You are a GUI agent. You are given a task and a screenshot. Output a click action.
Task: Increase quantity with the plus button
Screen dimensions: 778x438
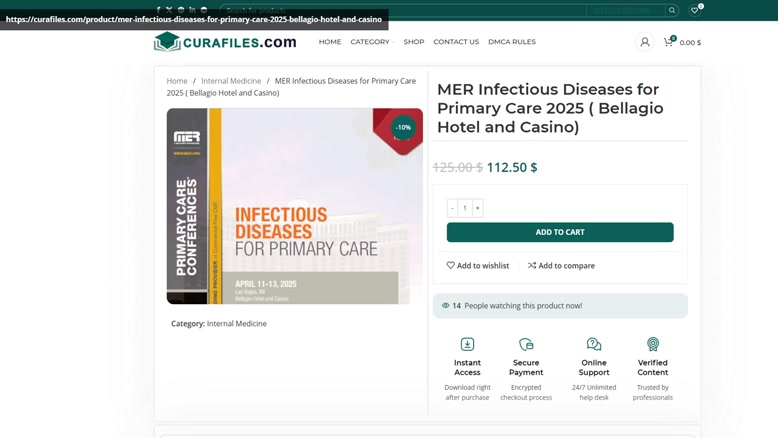coord(477,208)
